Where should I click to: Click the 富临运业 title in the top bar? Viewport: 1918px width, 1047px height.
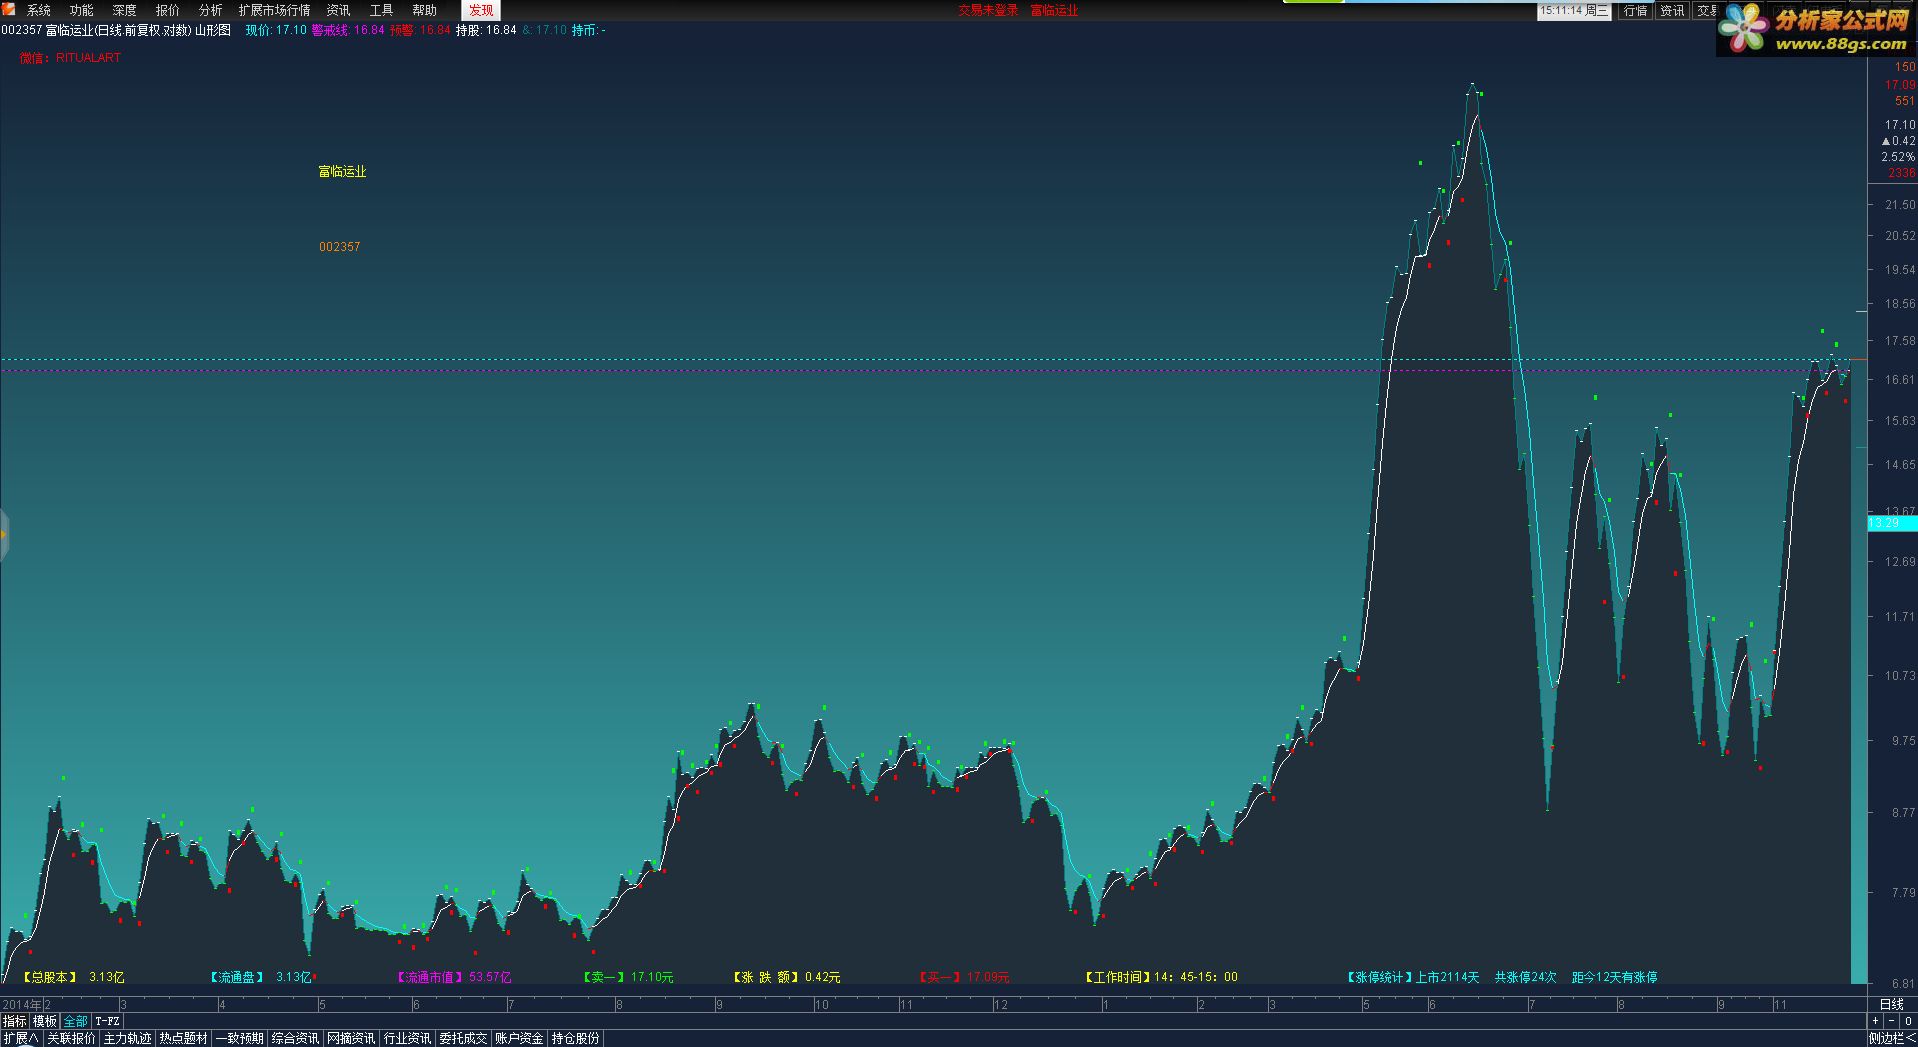(x=1055, y=10)
